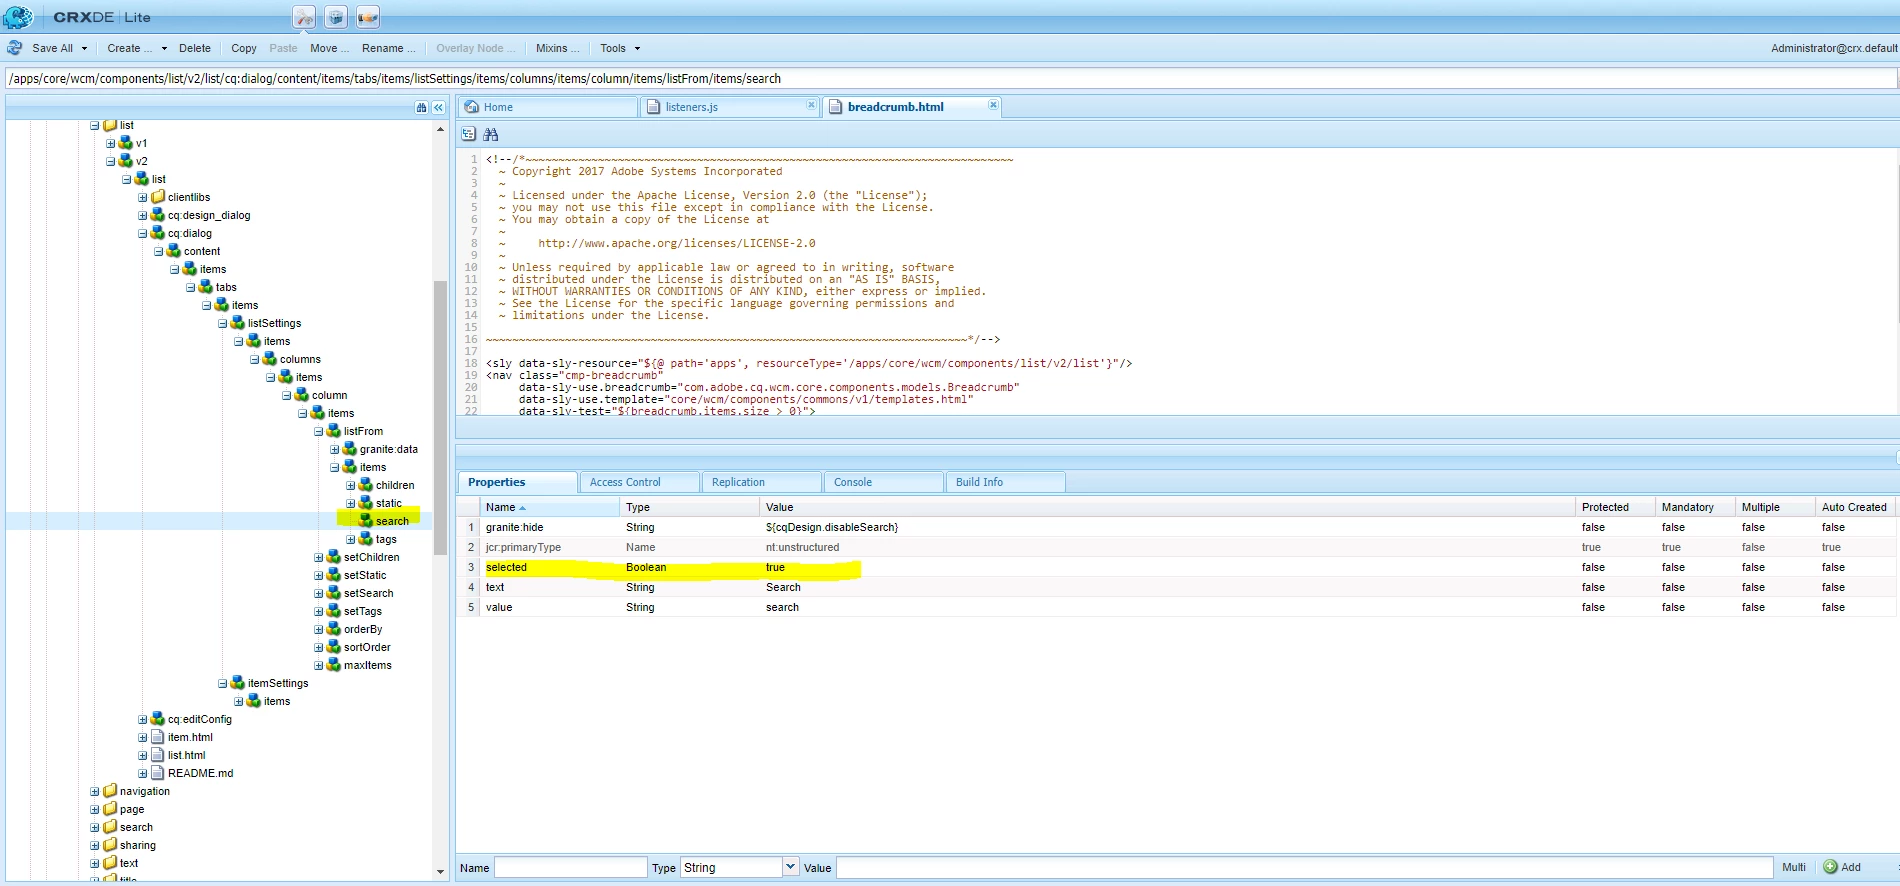Click the Delete button
Screen dimensions: 1900x886
pyautogui.click(x=195, y=48)
